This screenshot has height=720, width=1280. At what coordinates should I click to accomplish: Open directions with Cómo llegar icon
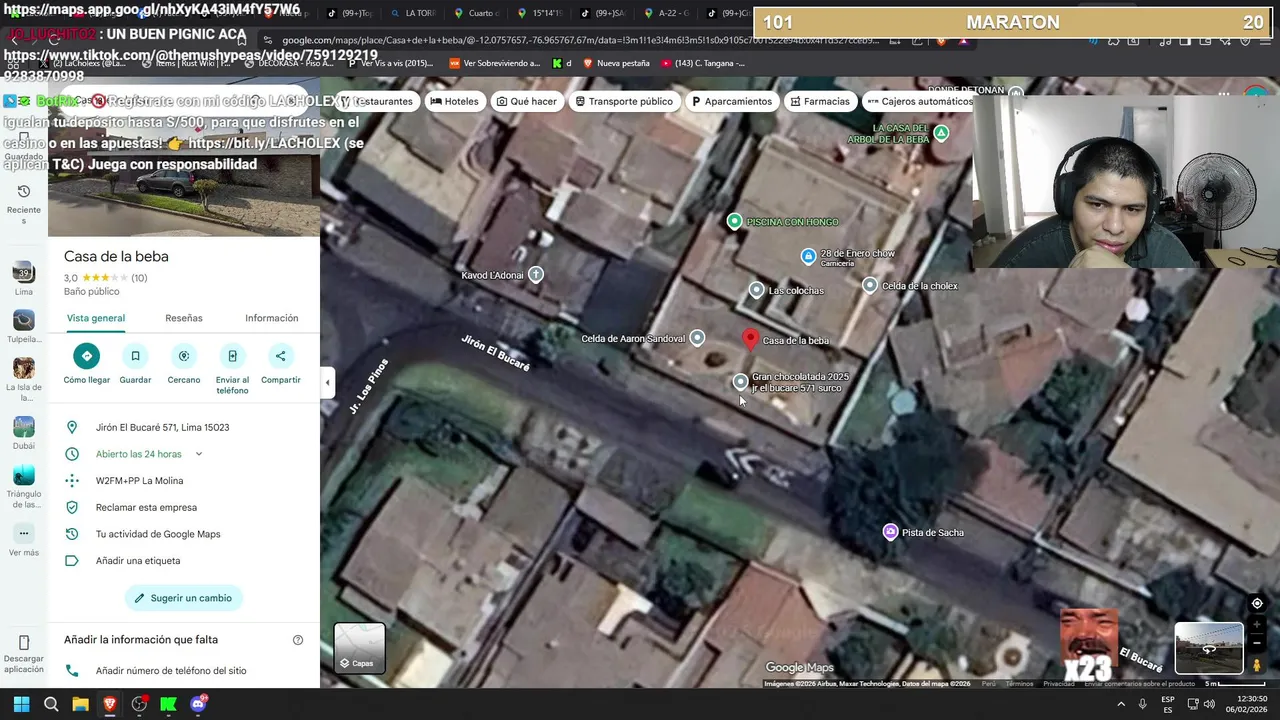coord(86,356)
